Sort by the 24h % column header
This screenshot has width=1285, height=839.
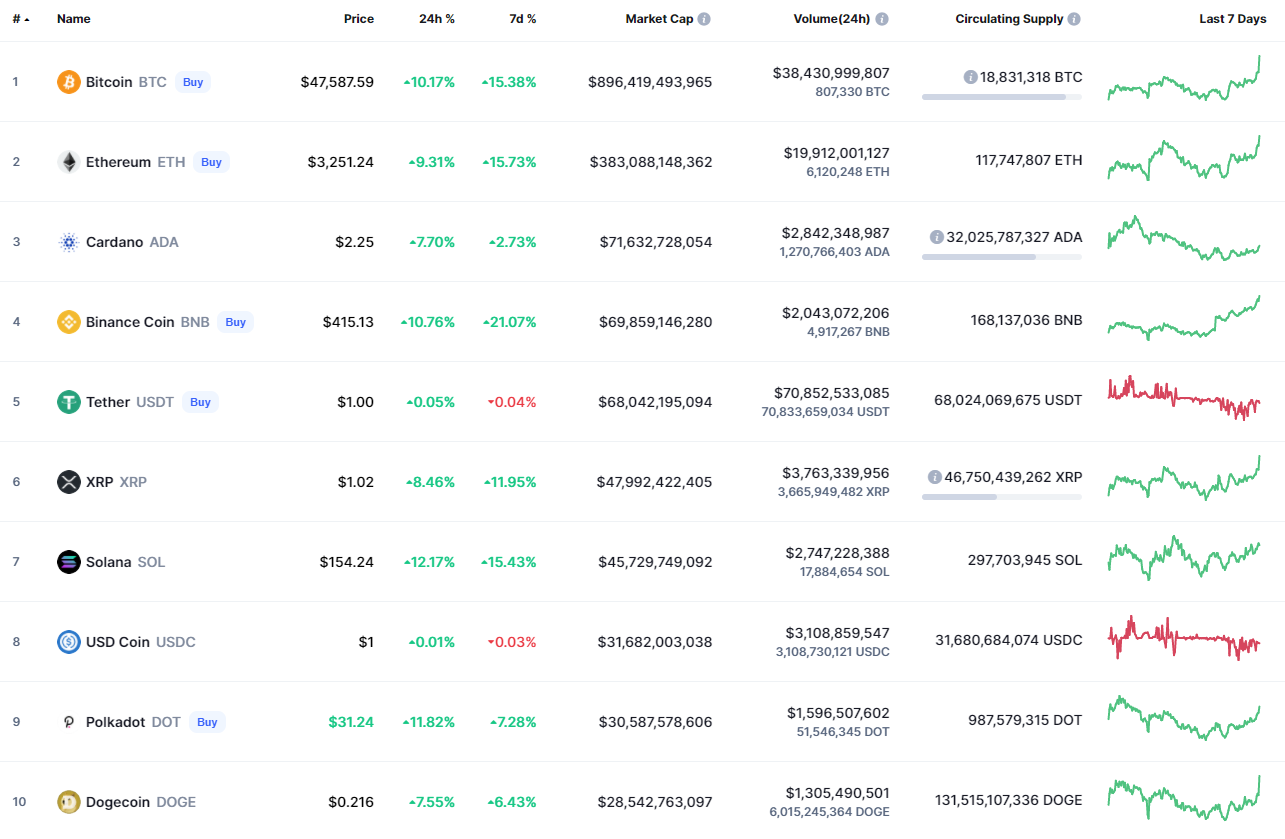437,19
